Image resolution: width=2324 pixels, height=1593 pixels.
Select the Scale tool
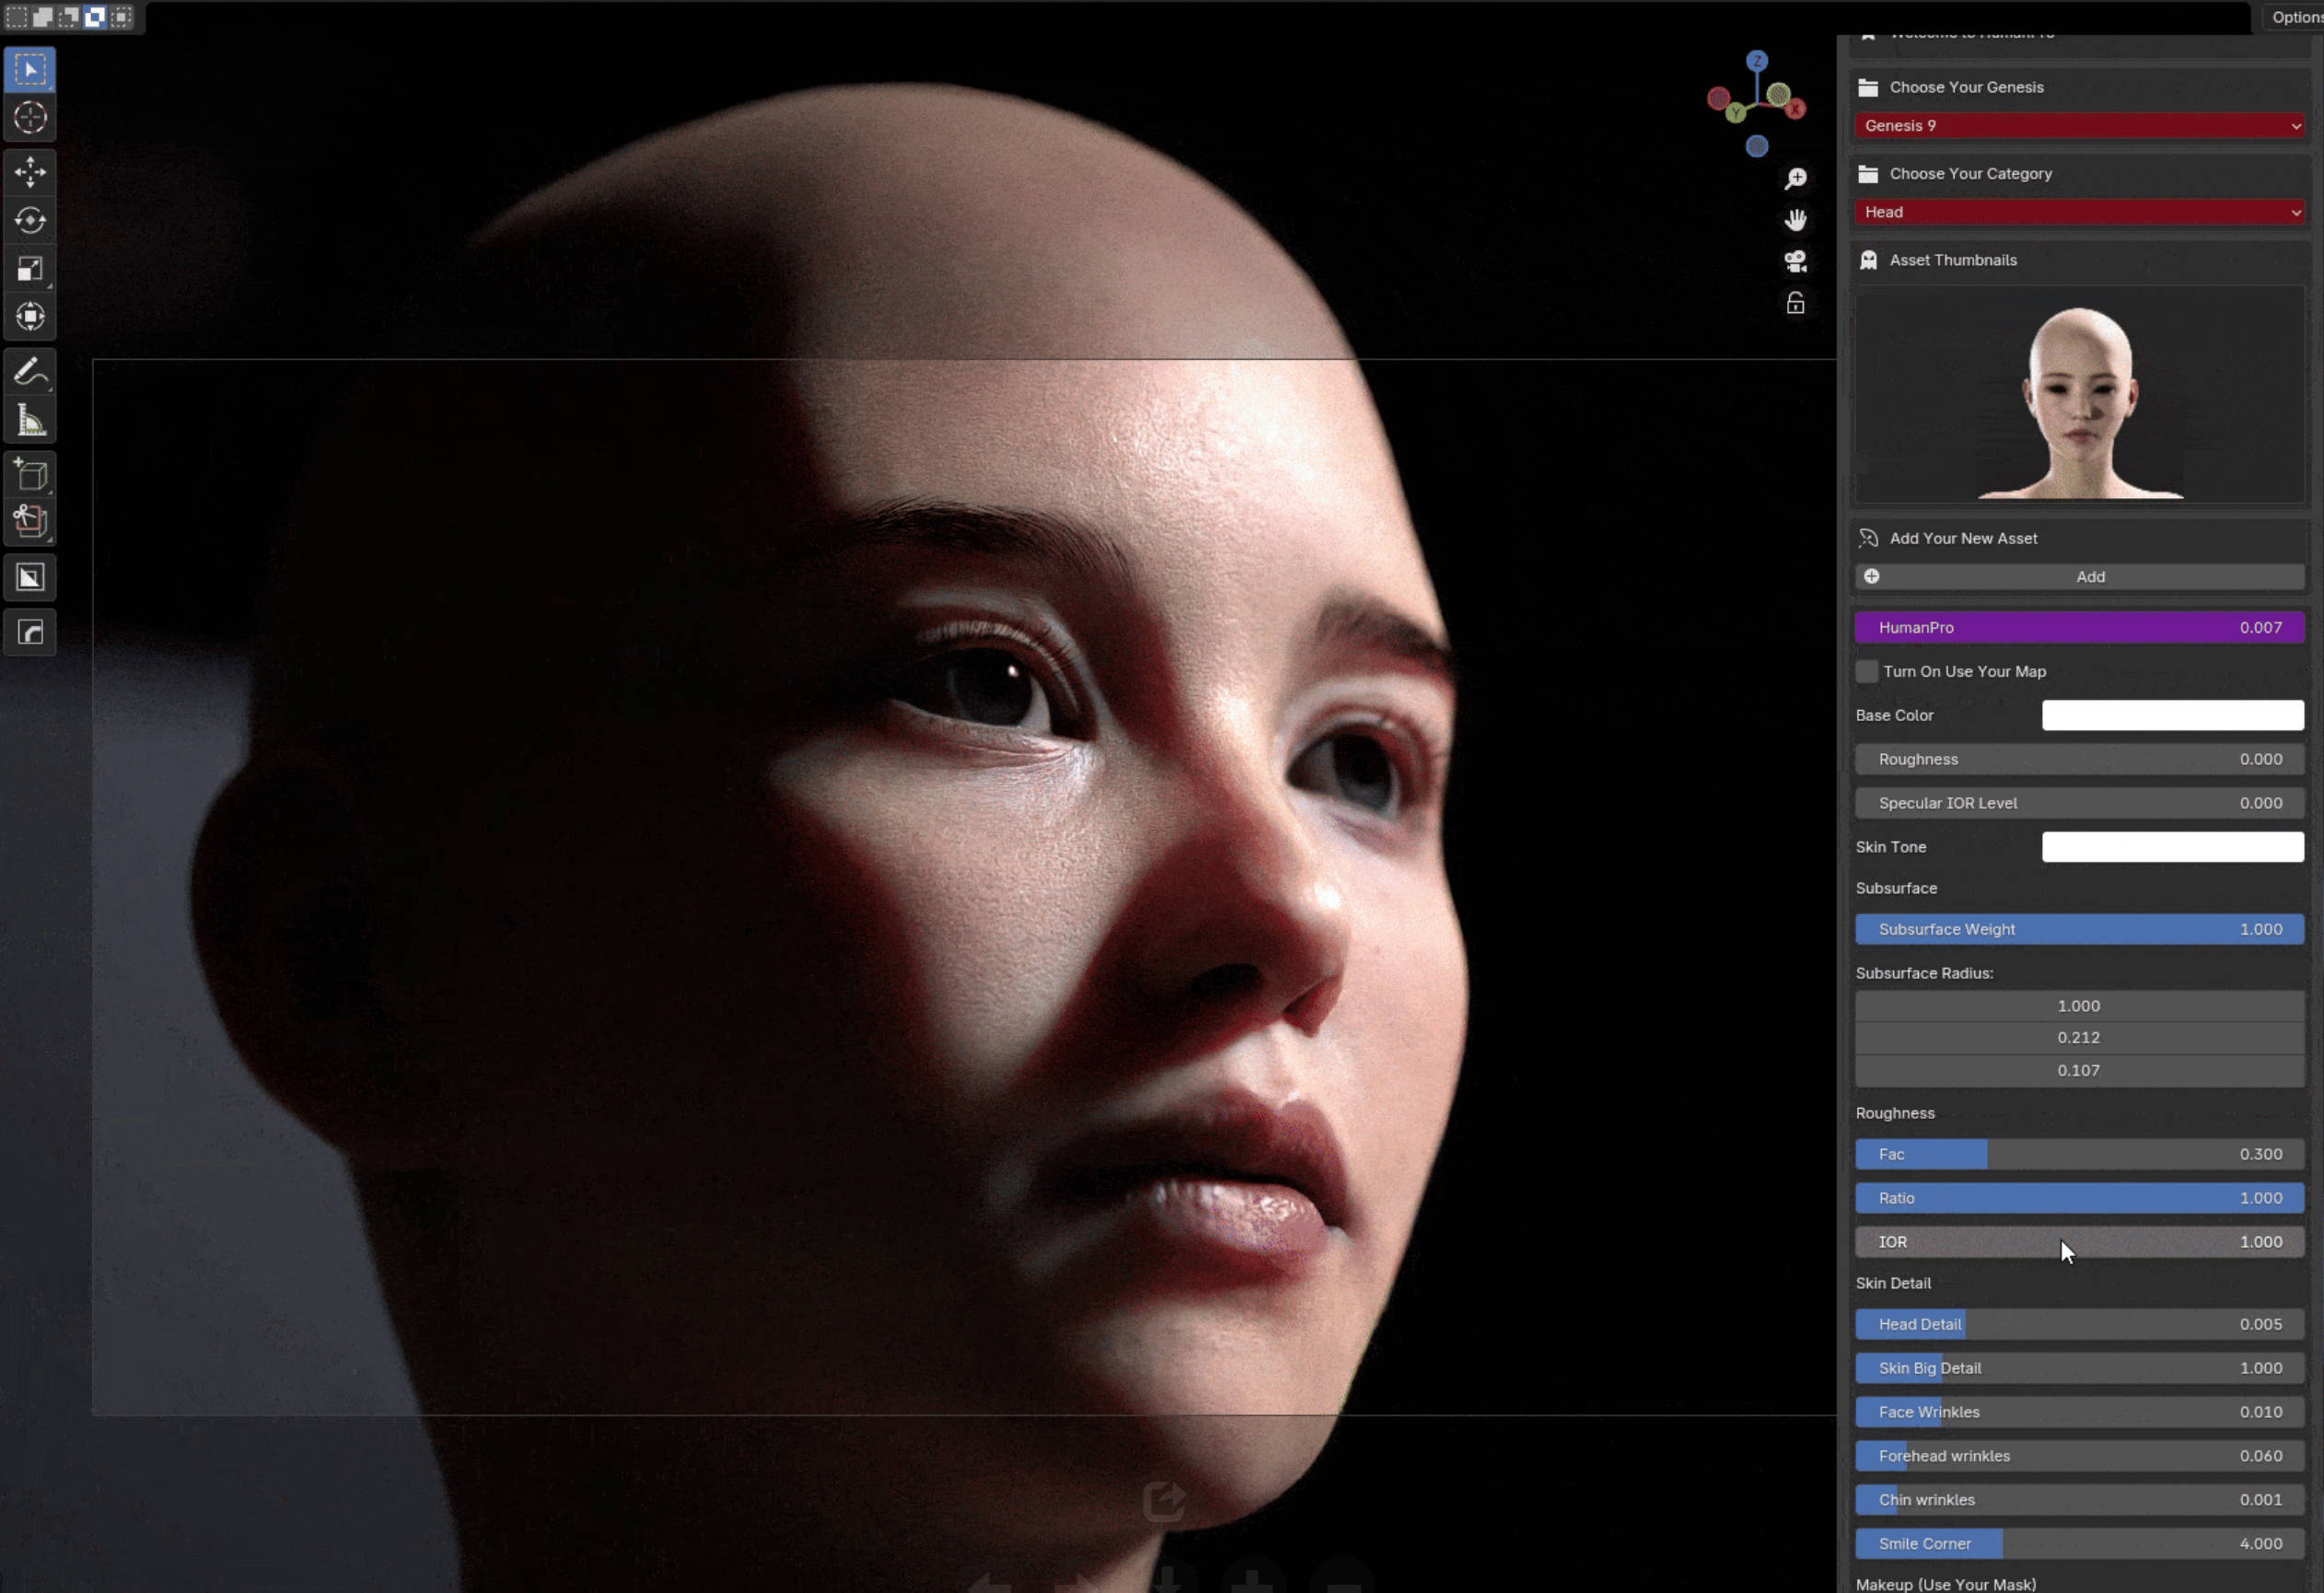point(30,268)
